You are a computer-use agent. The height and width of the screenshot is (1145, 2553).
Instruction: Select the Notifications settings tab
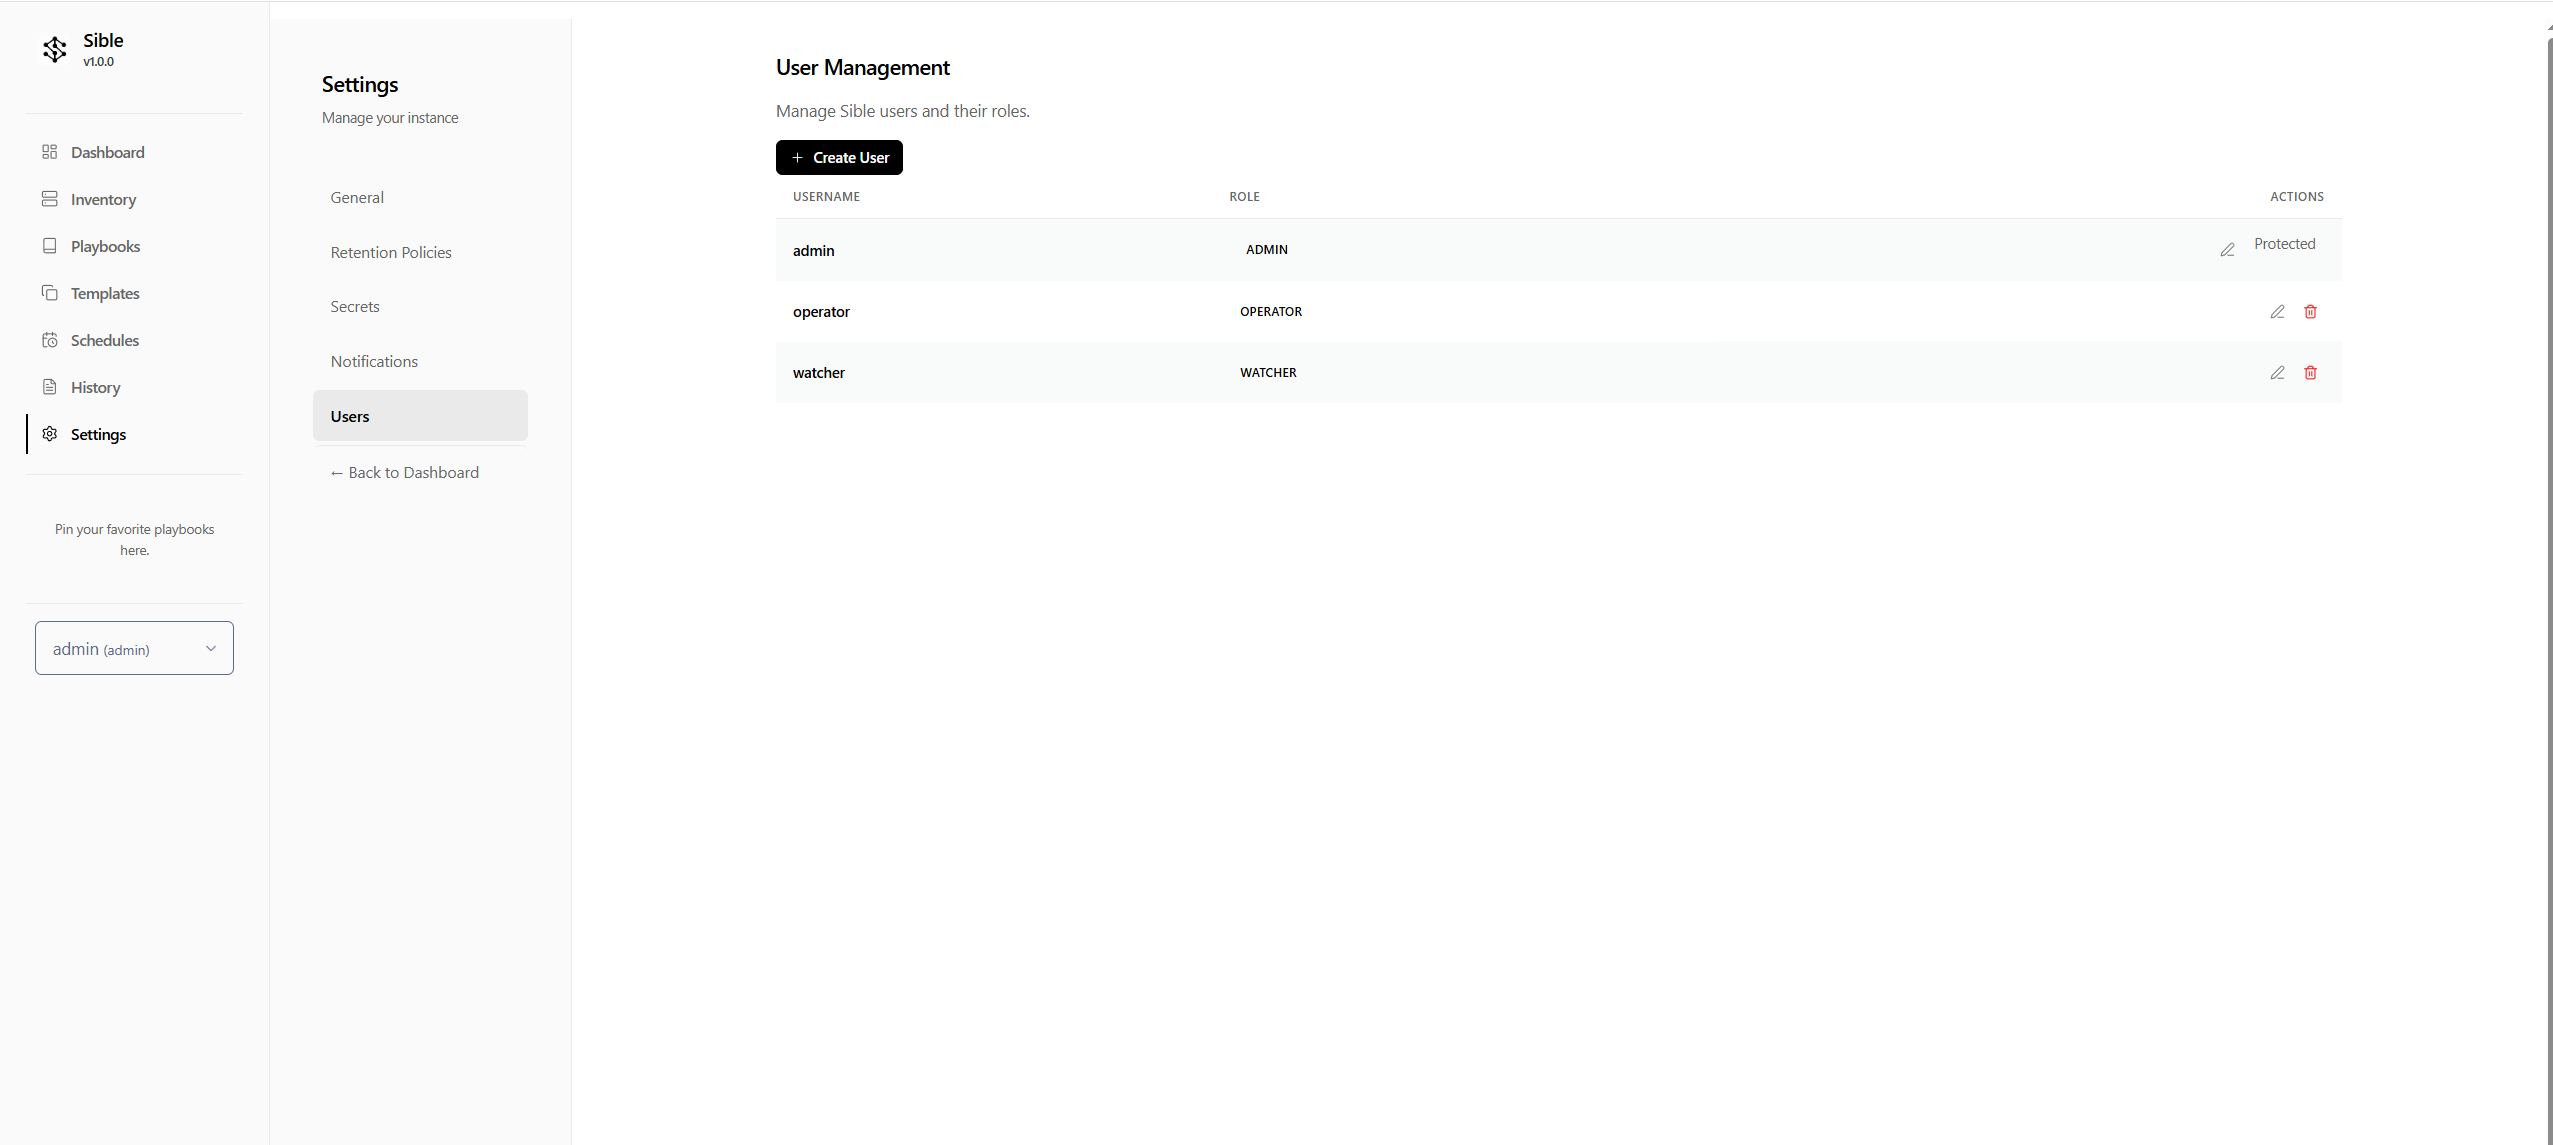click(x=373, y=361)
